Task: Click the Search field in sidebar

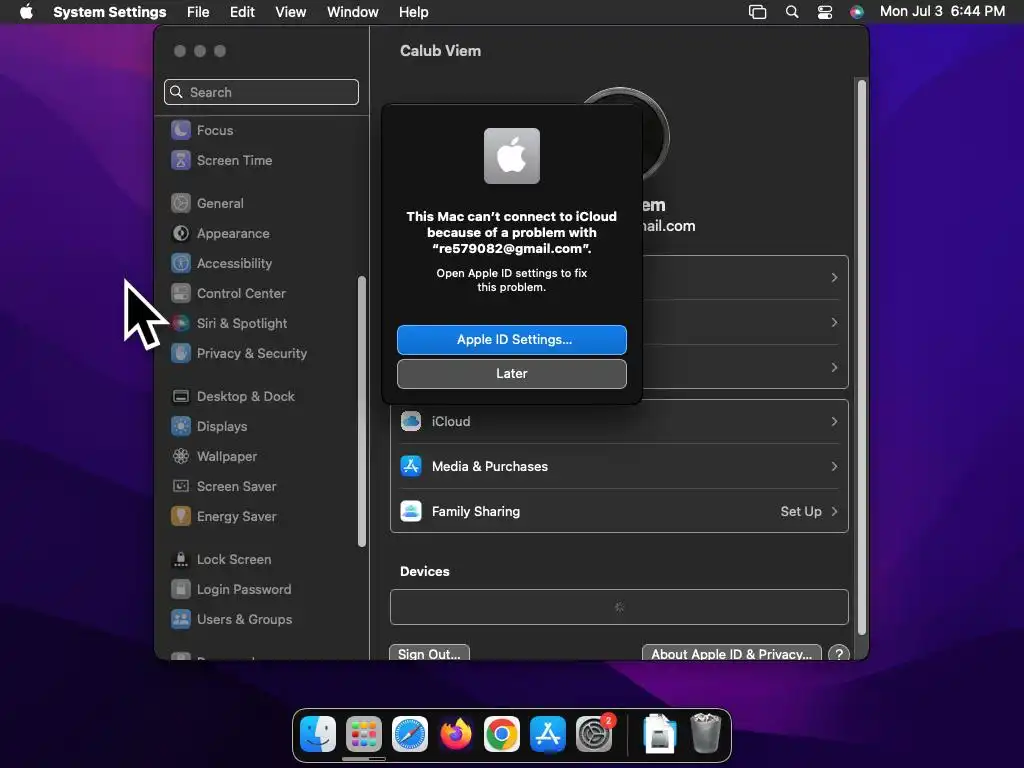Action: point(261,92)
